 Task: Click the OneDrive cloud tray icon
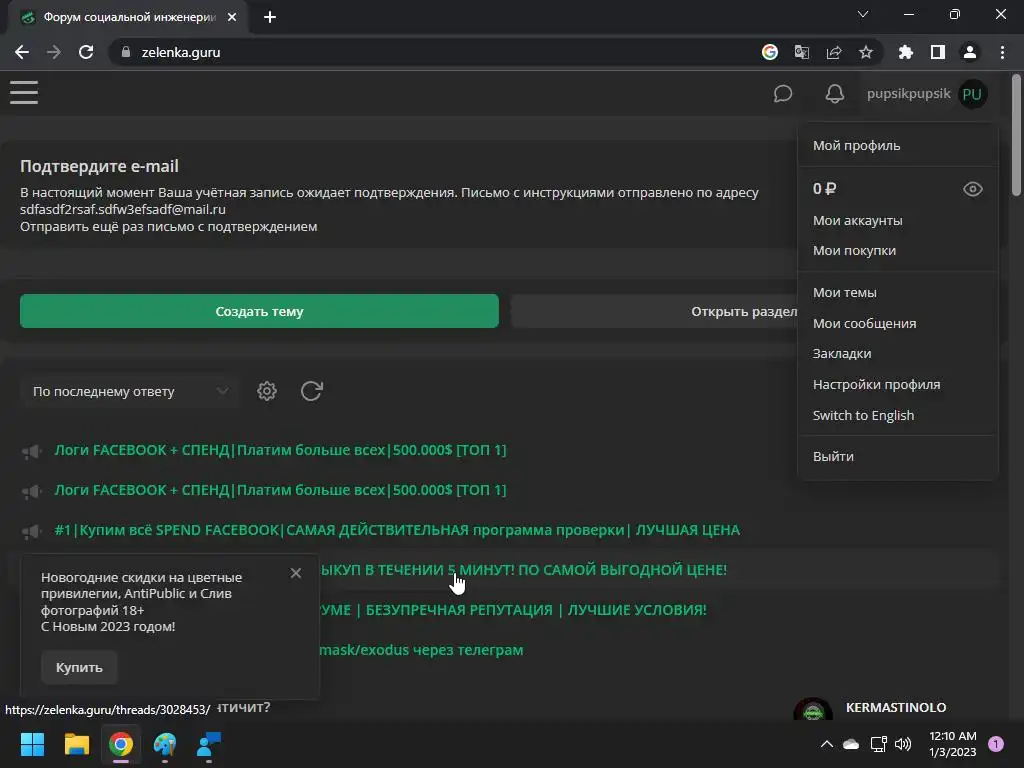(x=851, y=744)
